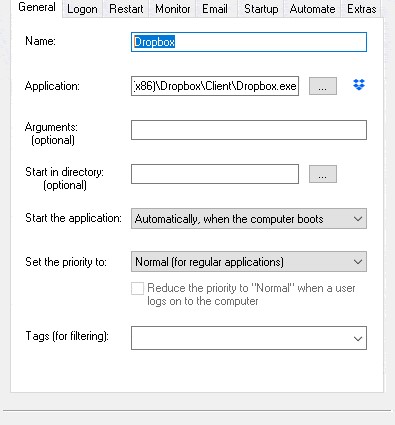Go to the Startup tab
The height and width of the screenshot is (425, 395).
click(x=261, y=9)
